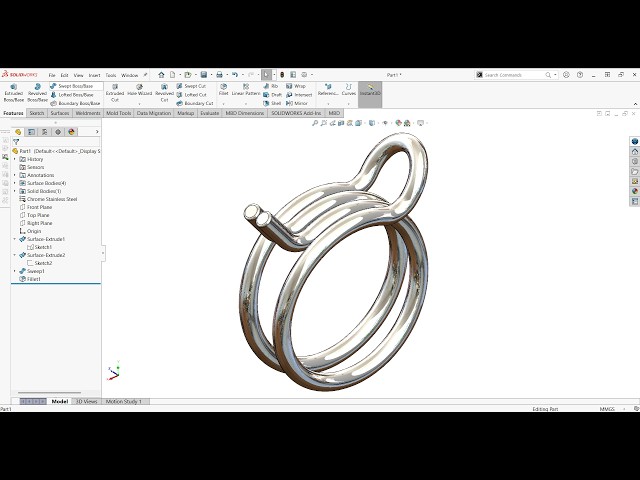
Task: Choose the Boundary Cut command
Action: (195, 103)
